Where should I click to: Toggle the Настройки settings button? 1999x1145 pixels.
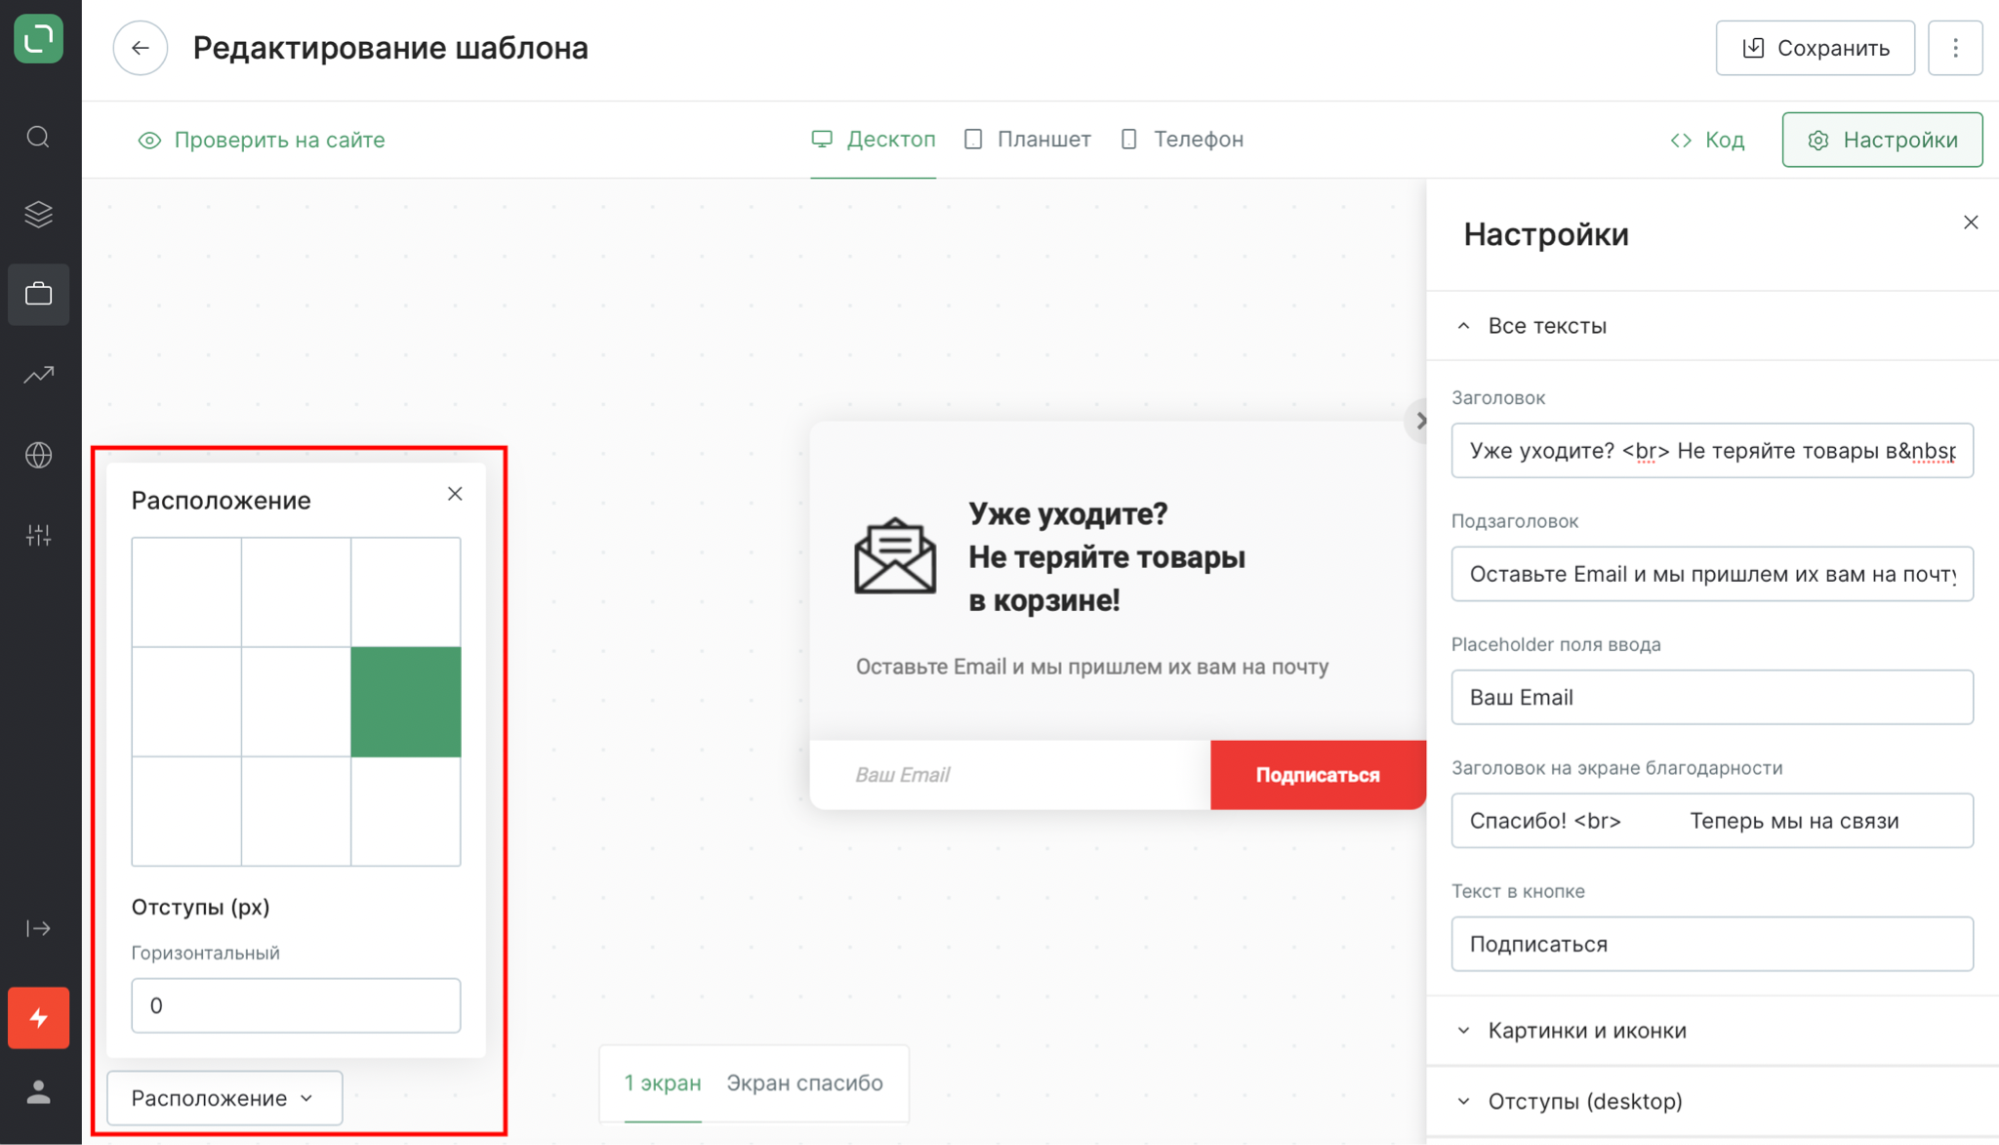[x=1882, y=140]
